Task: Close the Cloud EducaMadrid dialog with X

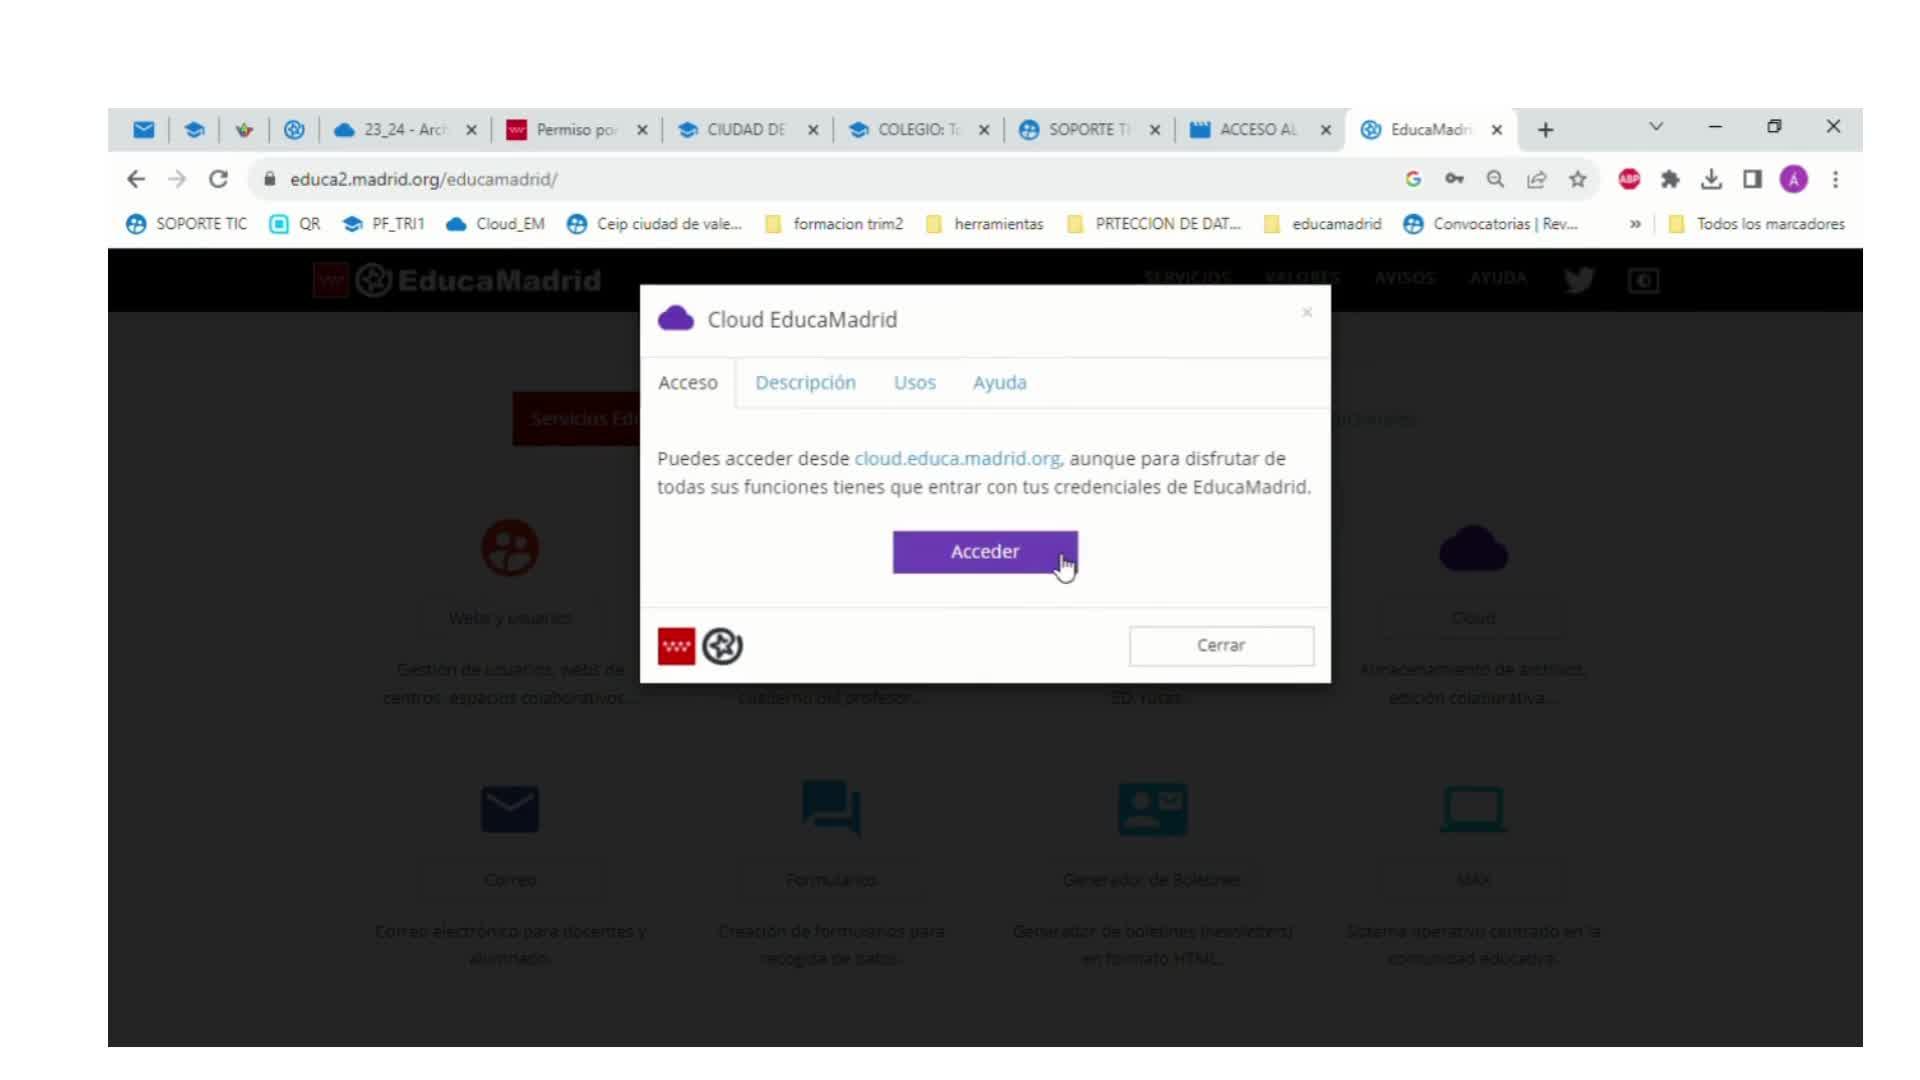Action: (x=1306, y=313)
